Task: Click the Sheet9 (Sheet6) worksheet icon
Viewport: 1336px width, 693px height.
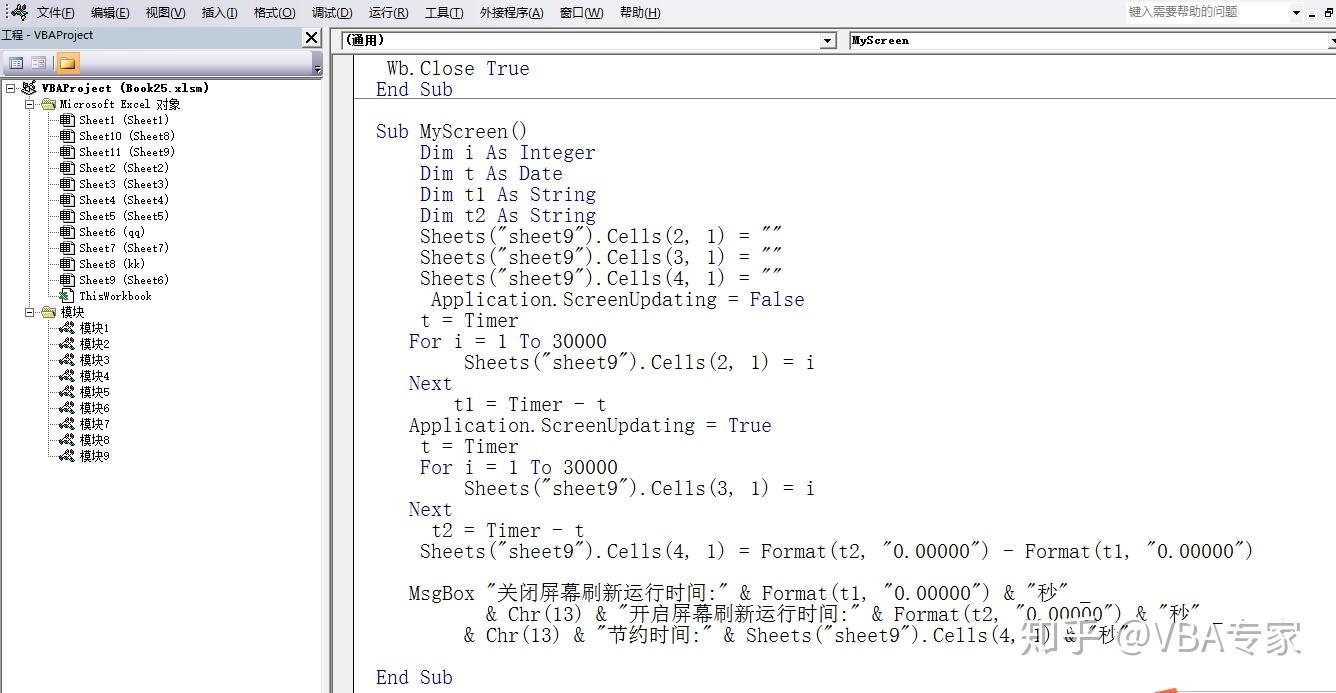Action: click(x=67, y=280)
